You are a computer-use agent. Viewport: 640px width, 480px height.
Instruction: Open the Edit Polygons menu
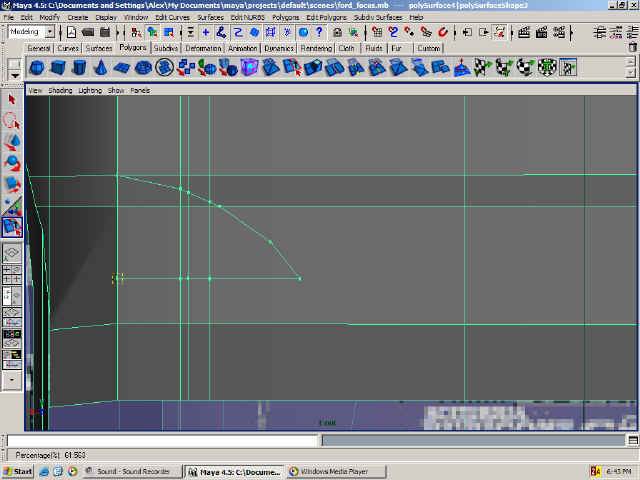pyautogui.click(x=325, y=17)
